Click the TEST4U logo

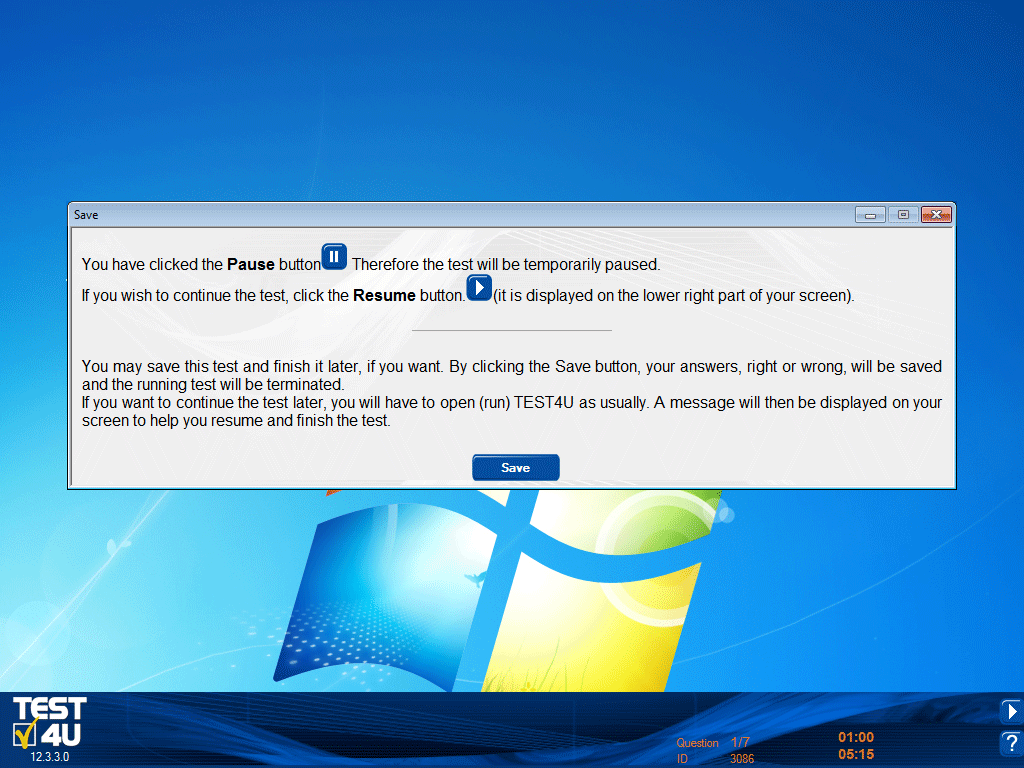coord(49,723)
